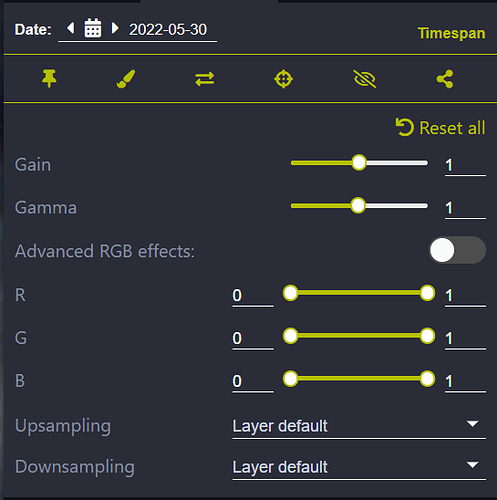497x500 pixels.
Task: Click the Gamma slider handle
Action: 358,206
